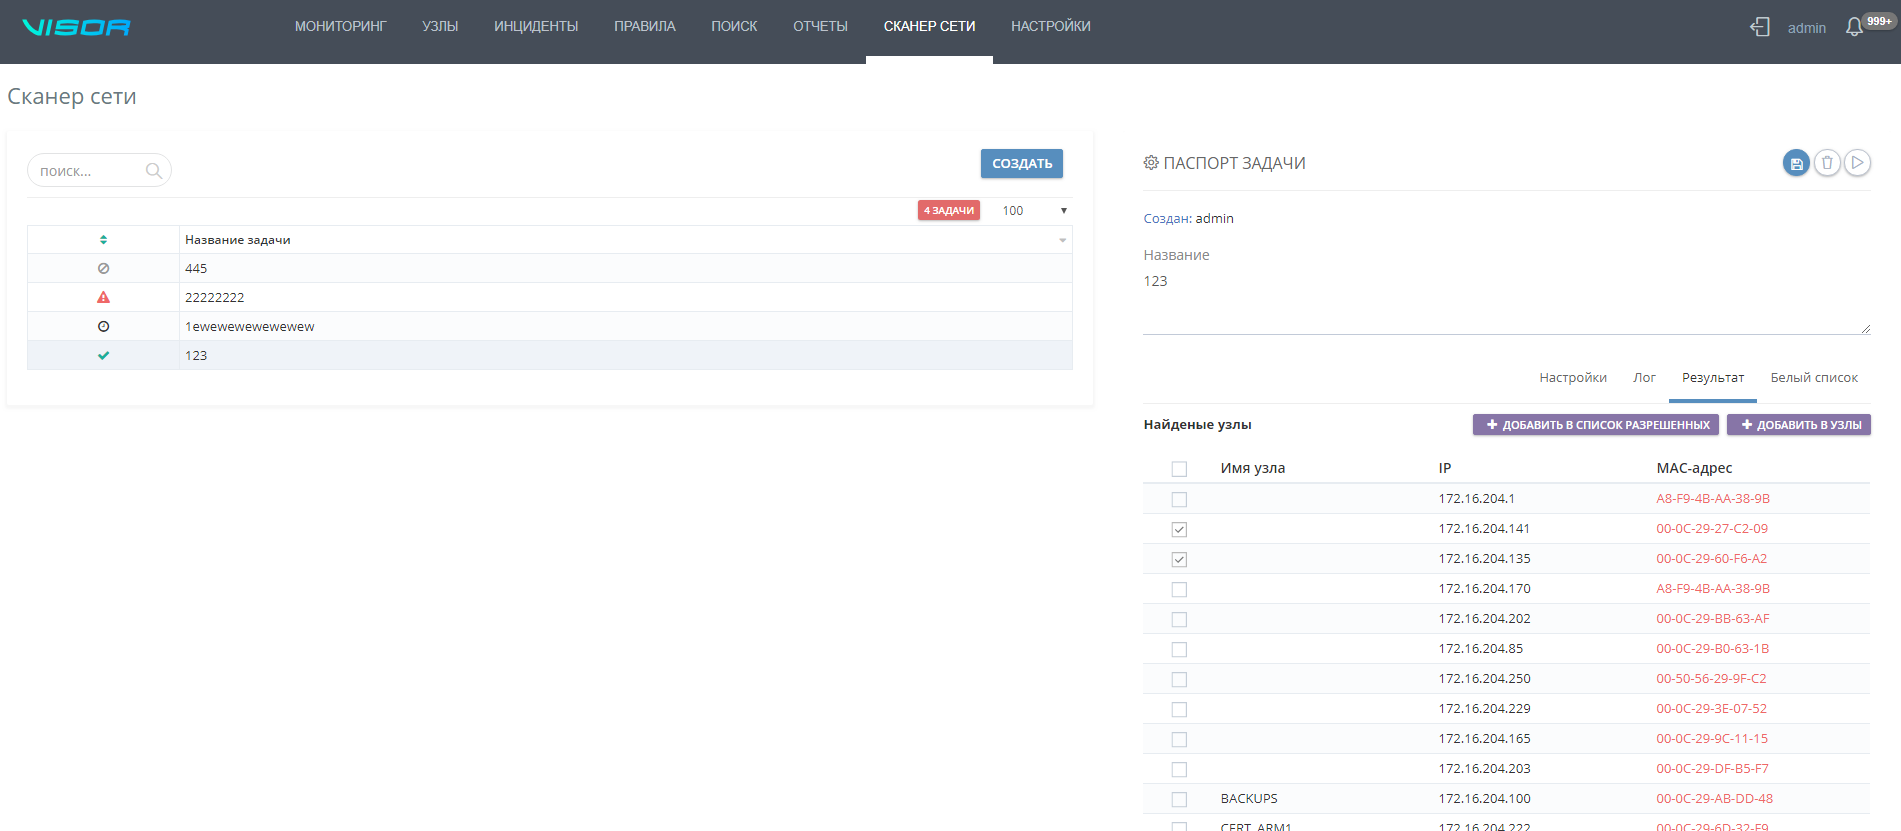
Task: Navigate to ПРАВИЛА
Action: coord(645,27)
